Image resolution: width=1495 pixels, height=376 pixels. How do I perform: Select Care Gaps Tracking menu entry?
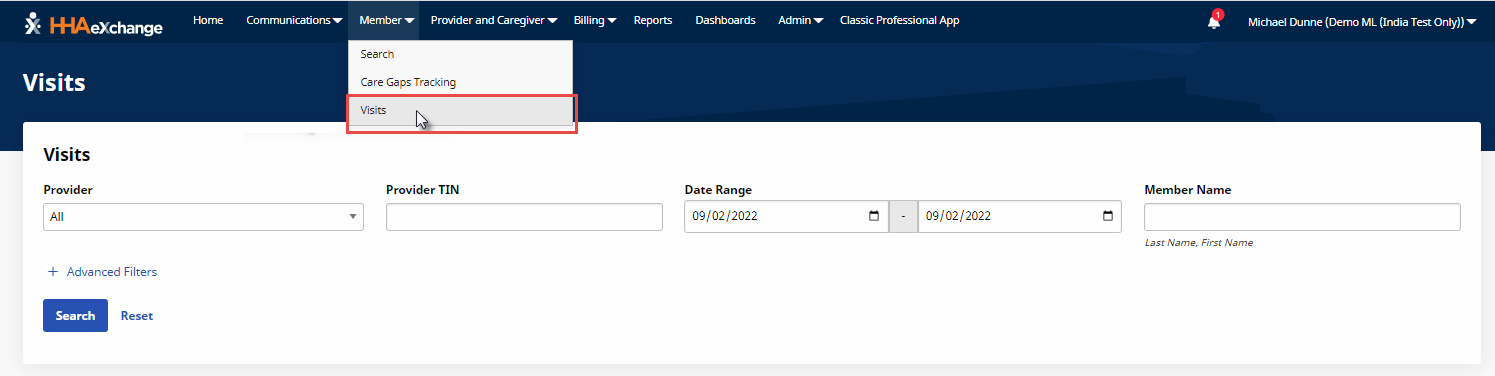[x=460, y=82]
